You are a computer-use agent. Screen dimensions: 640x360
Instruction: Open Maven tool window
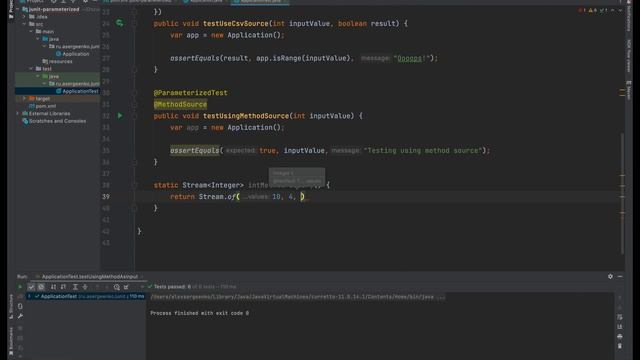pyautogui.click(x=629, y=90)
